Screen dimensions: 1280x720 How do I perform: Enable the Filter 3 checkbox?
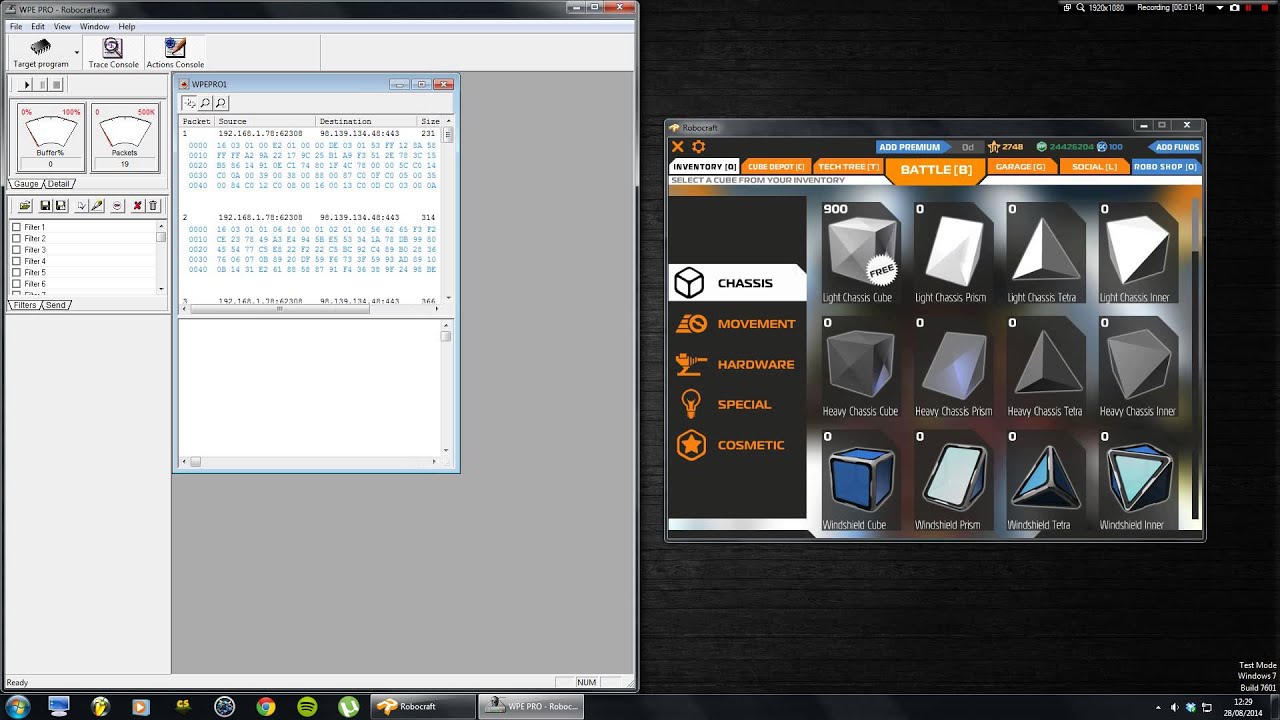pos(16,250)
